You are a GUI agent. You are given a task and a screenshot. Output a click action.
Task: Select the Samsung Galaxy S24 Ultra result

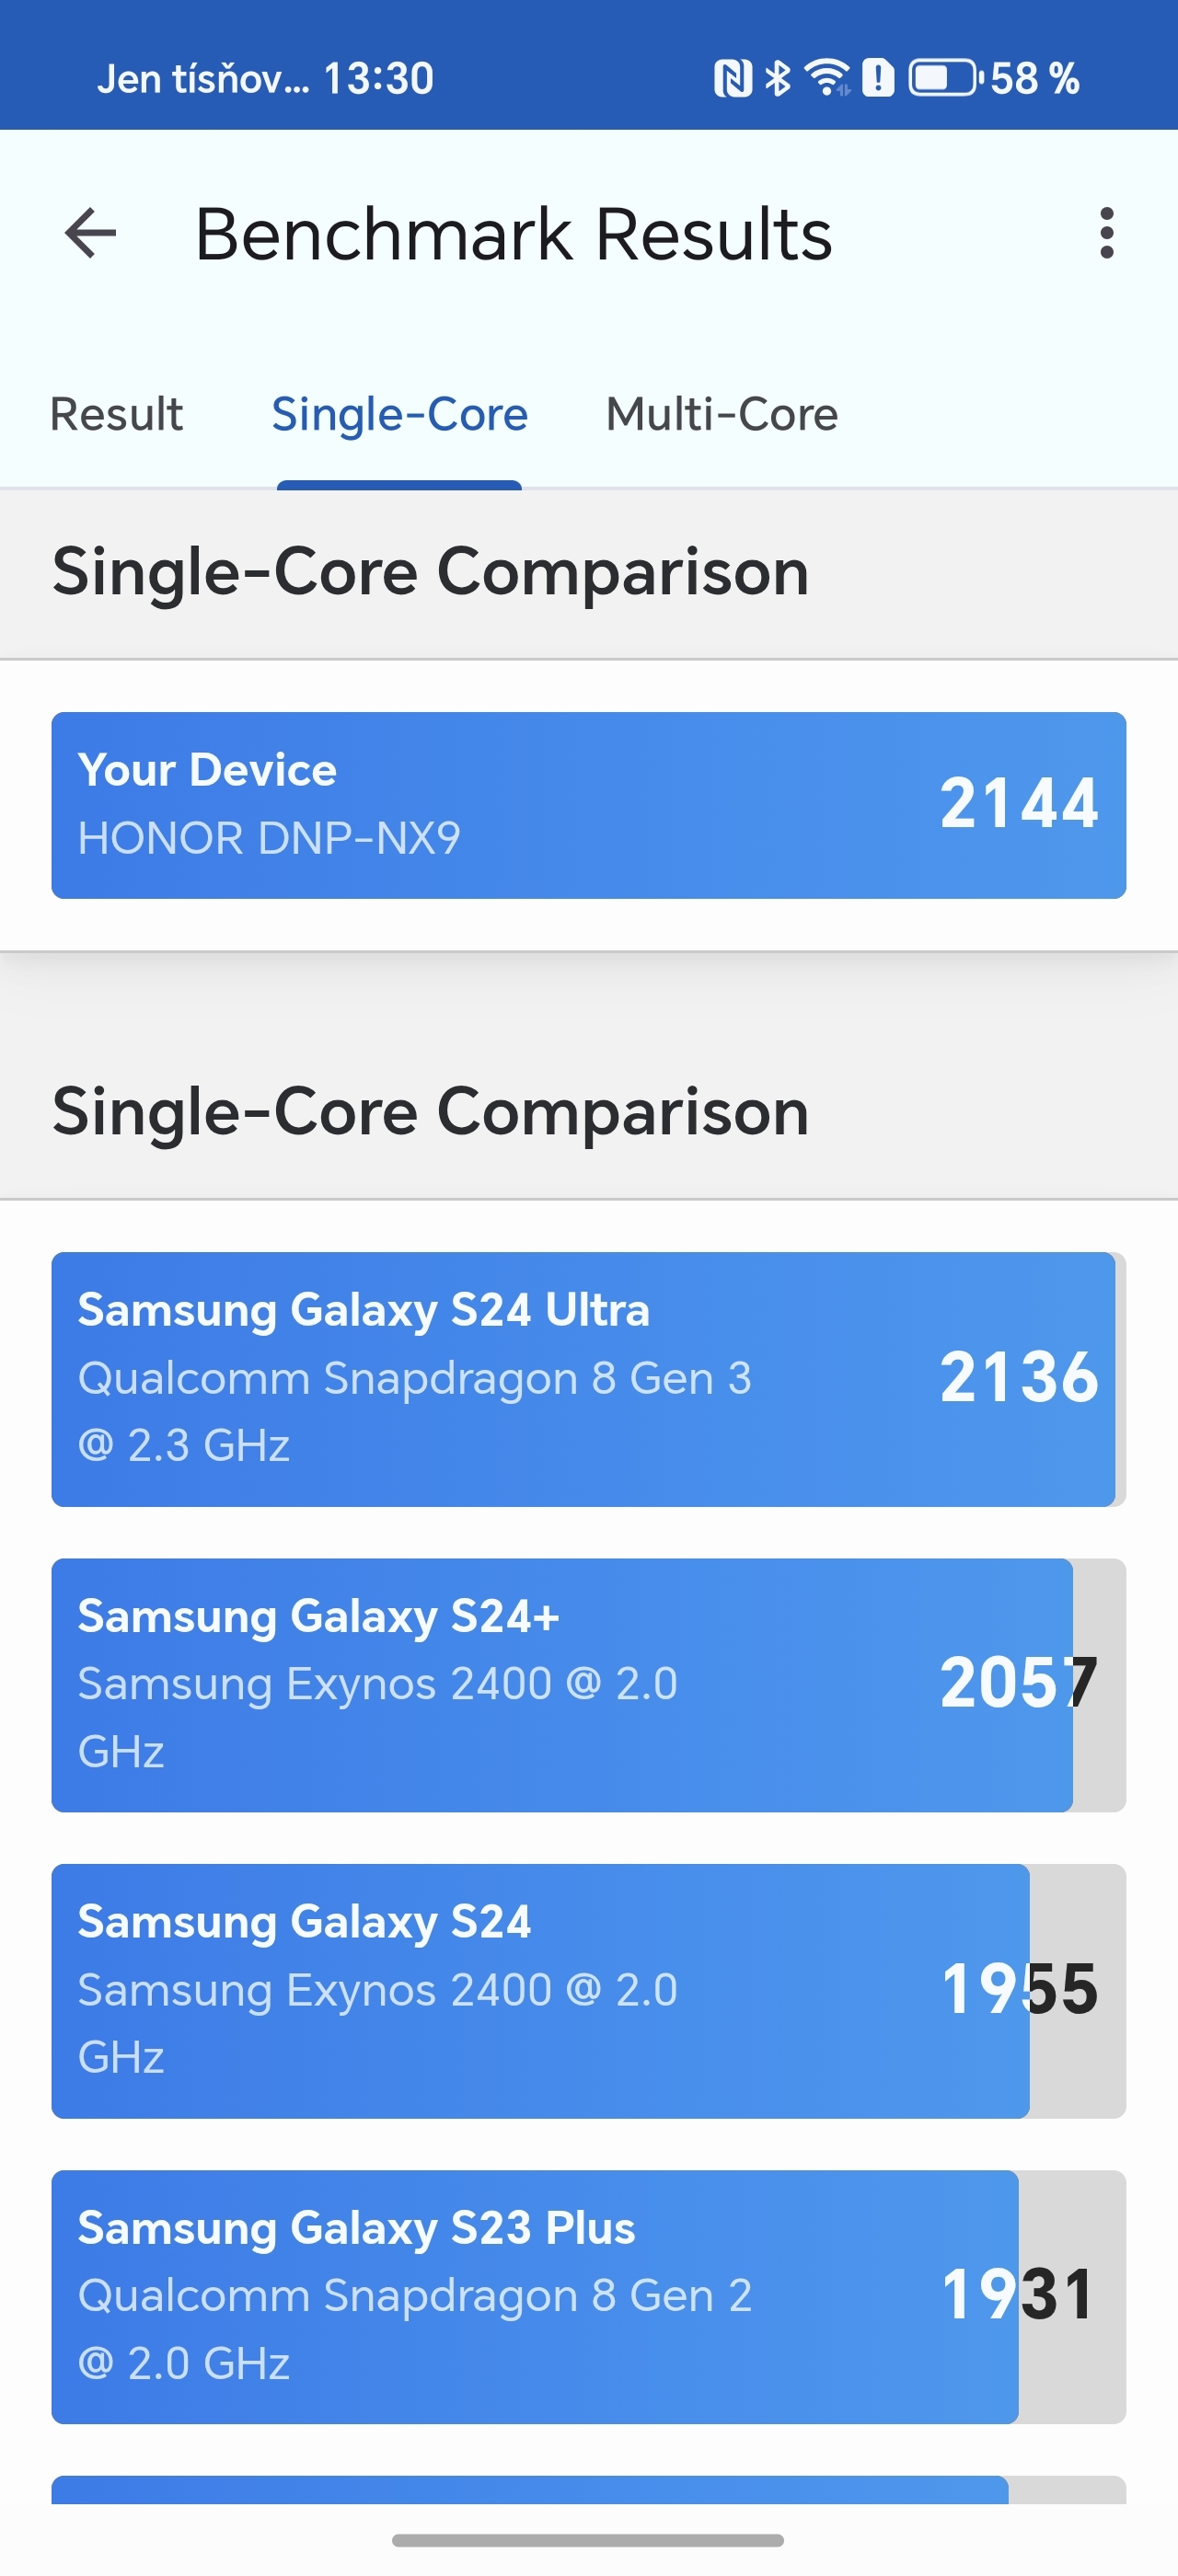coord(588,1378)
